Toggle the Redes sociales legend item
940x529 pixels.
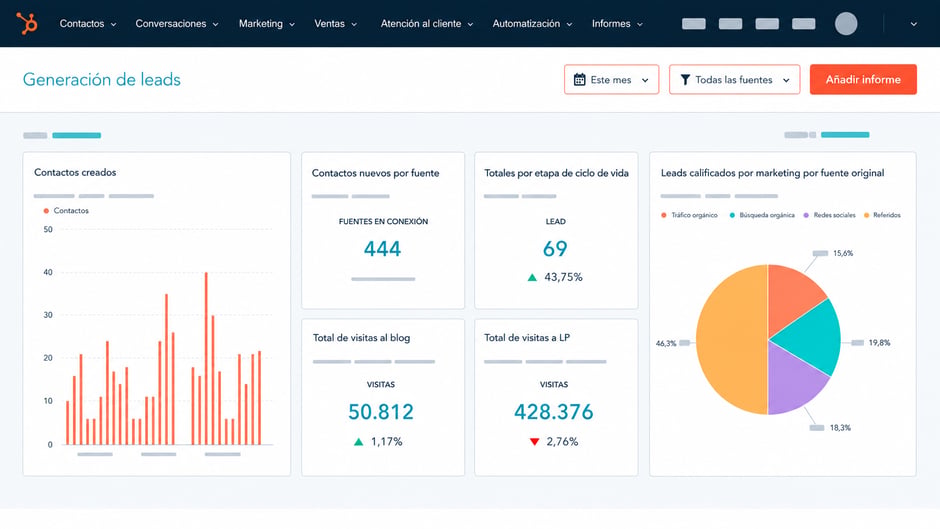pyautogui.click(x=829, y=215)
